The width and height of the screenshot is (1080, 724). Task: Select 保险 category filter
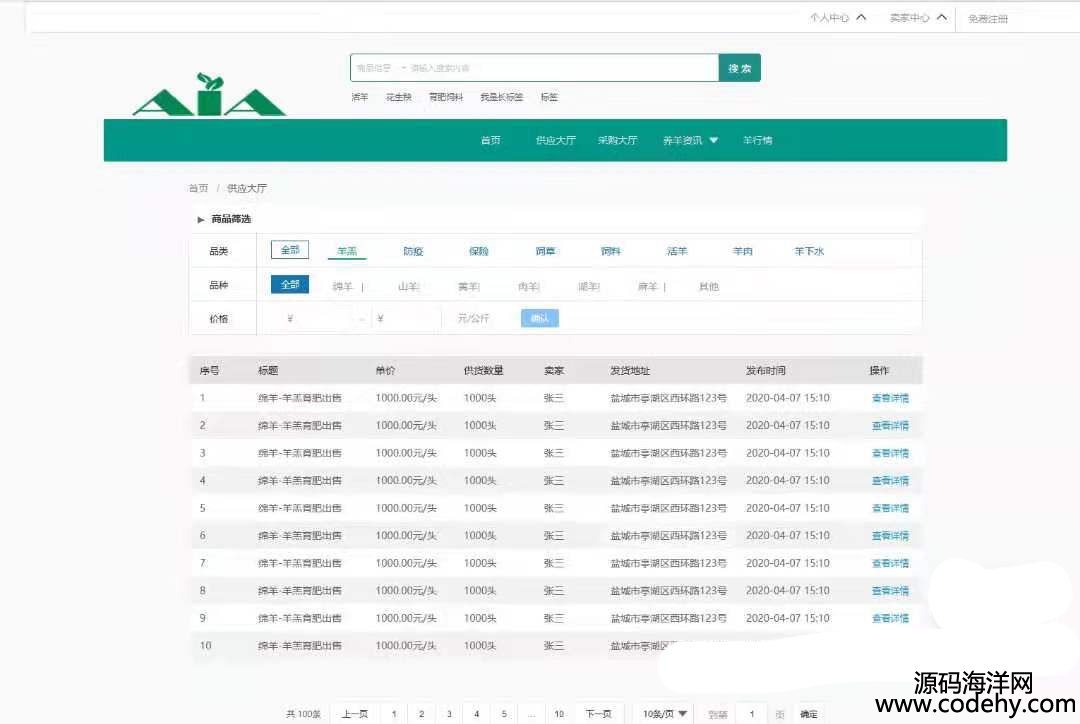pyautogui.click(x=479, y=251)
